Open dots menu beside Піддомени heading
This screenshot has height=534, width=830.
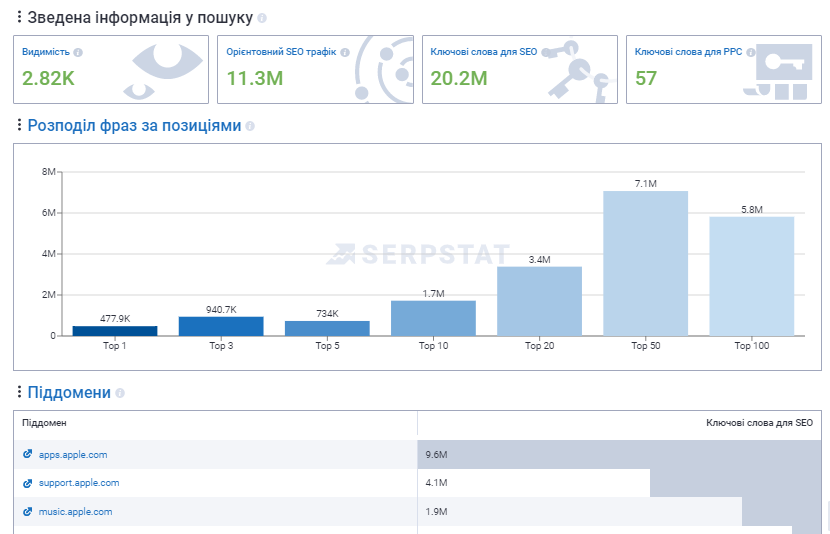click(20, 393)
